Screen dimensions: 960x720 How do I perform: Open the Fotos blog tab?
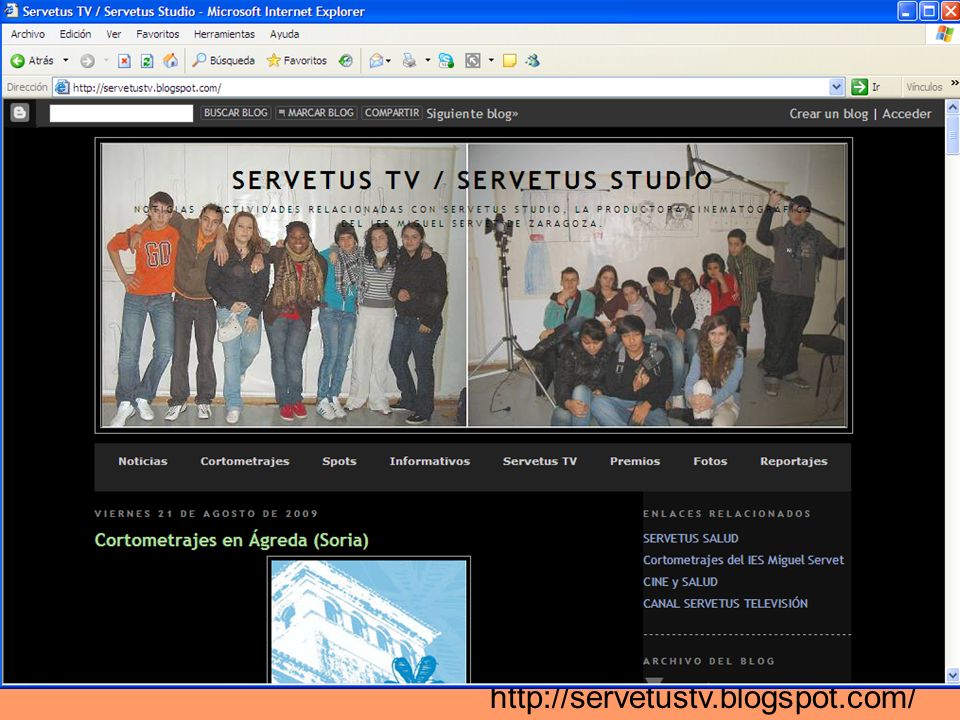(x=710, y=461)
